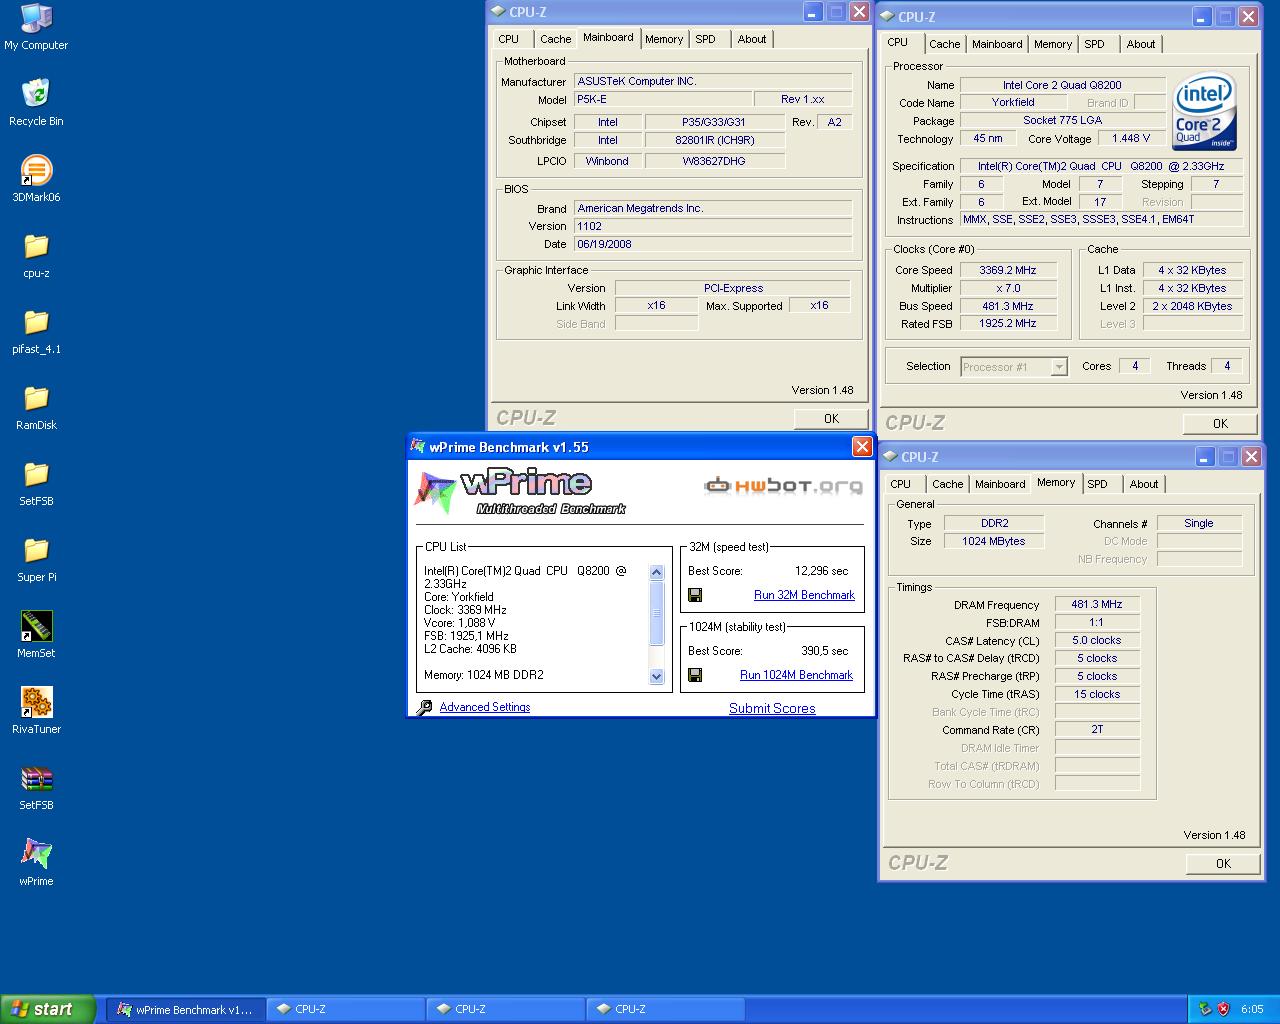Click the Submit Scores link

772,708
